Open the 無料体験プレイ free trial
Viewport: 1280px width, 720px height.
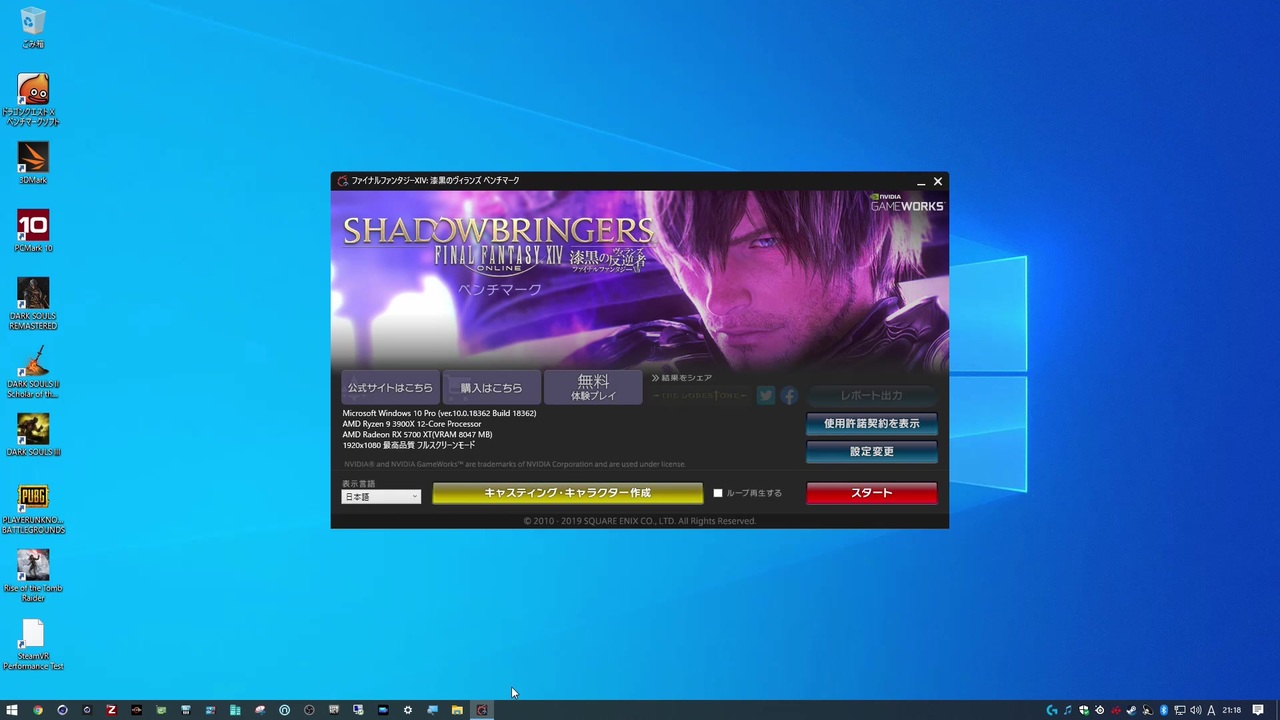(593, 388)
